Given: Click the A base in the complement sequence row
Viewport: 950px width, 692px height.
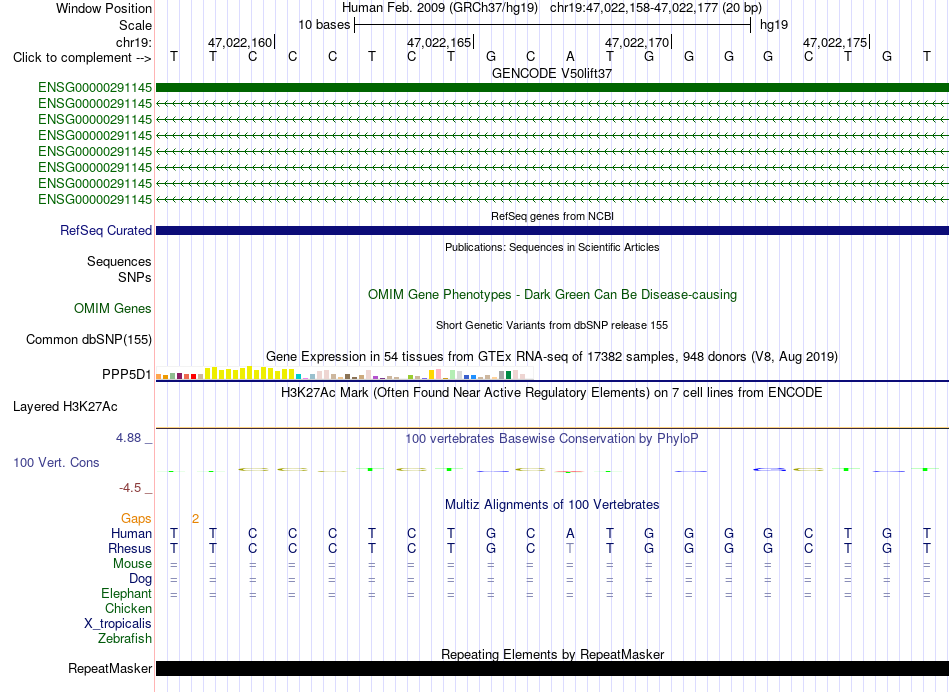Looking at the screenshot, I should click(570, 56).
